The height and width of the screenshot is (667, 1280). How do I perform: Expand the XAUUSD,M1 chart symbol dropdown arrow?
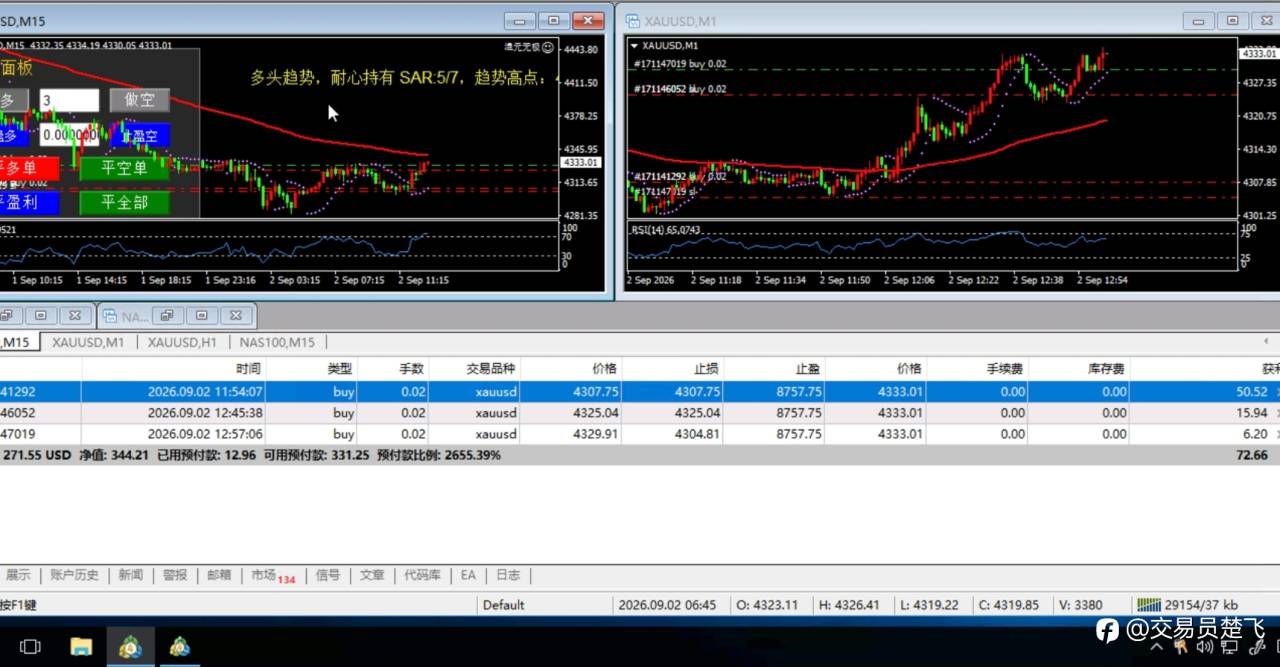point(634,45)
